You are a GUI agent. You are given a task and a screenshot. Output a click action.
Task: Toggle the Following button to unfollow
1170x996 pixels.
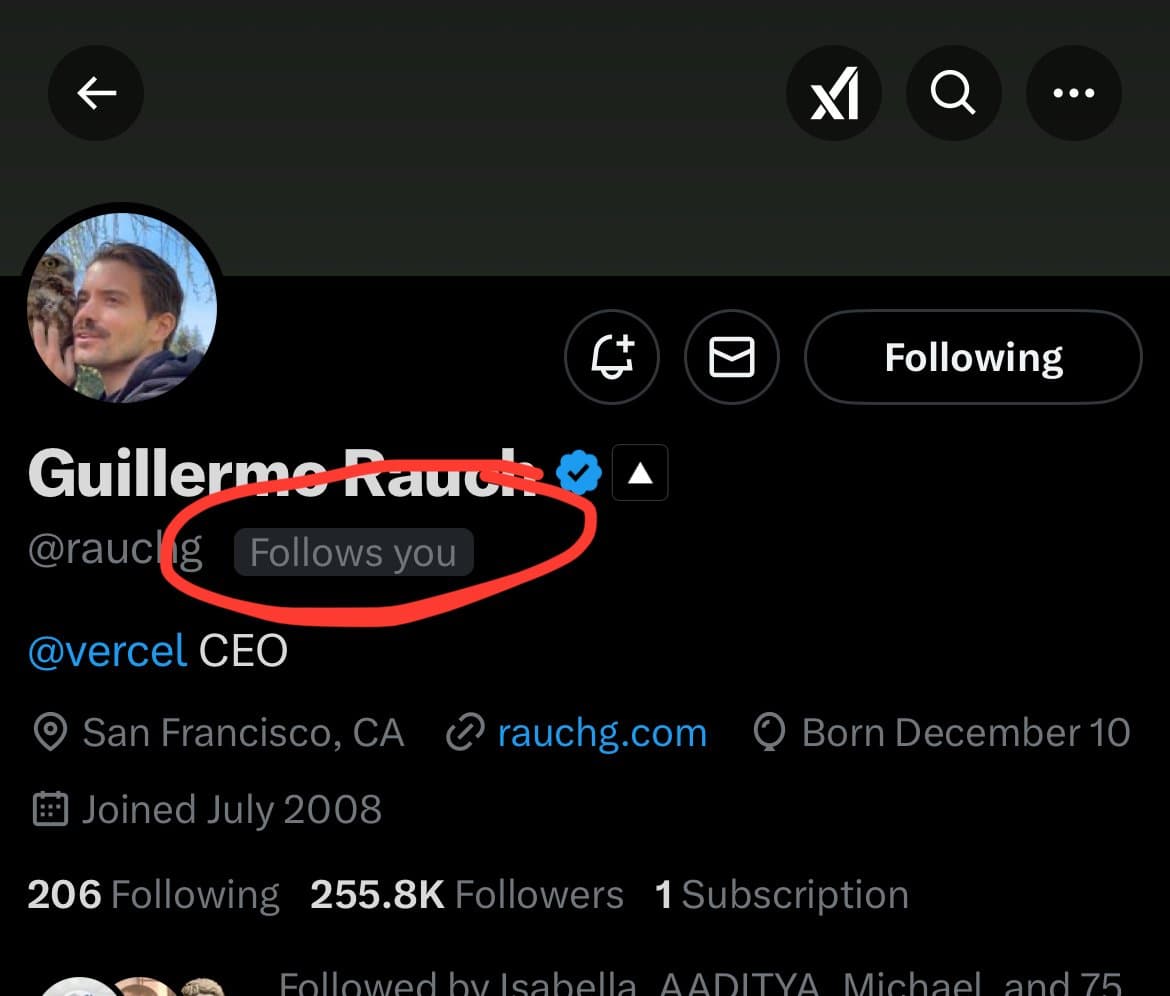(x=973, y=357)
